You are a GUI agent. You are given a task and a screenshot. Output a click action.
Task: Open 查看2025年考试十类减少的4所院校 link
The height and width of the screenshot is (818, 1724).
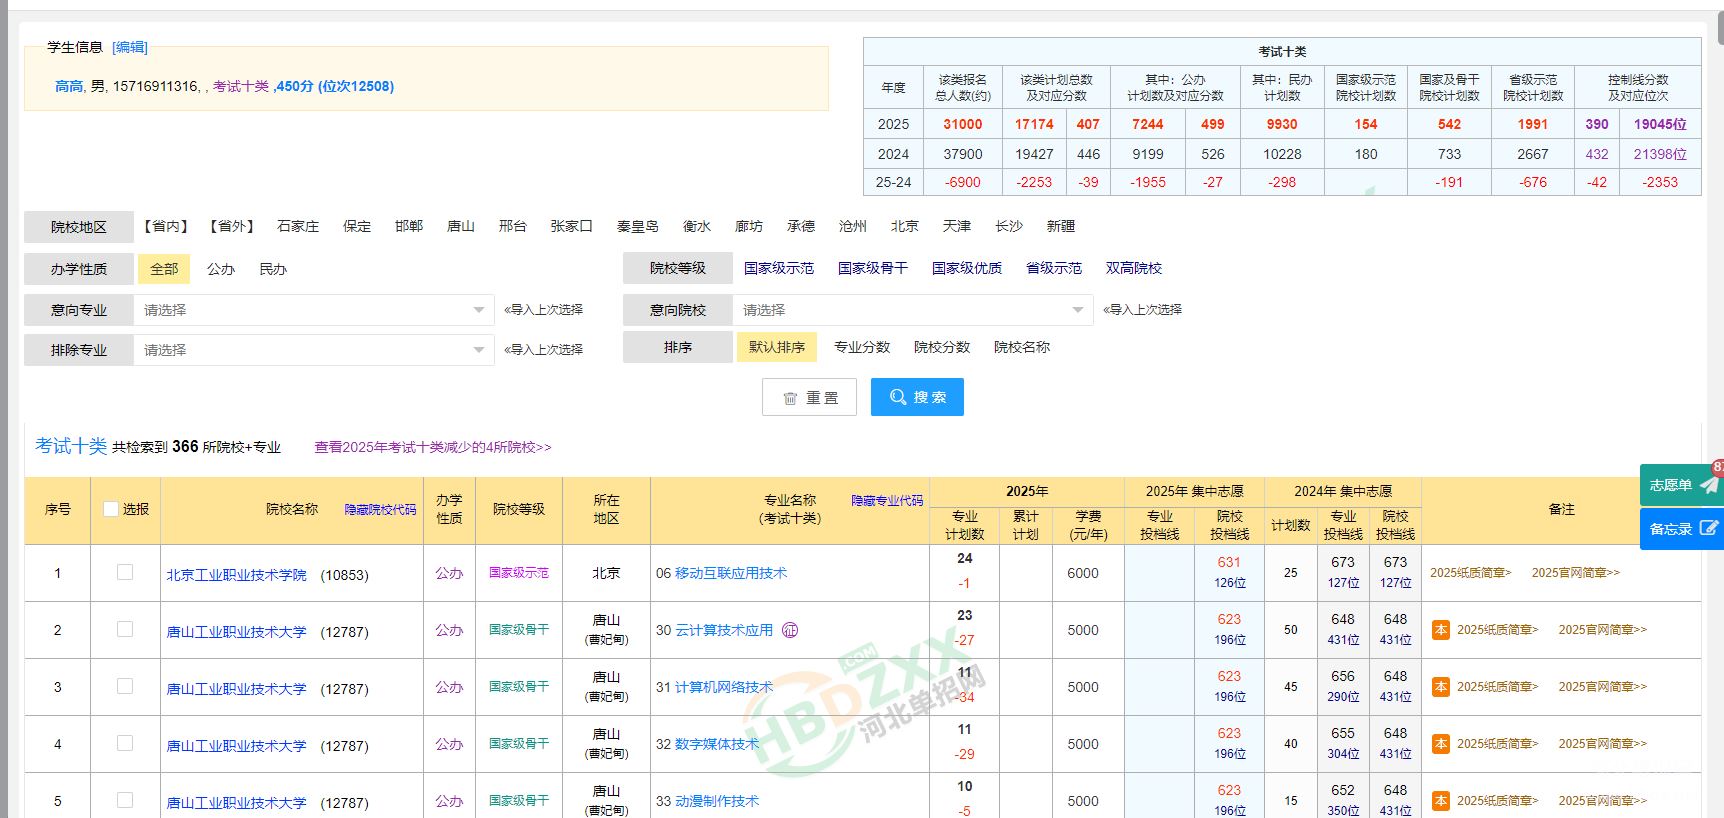[x=433, y=447]
